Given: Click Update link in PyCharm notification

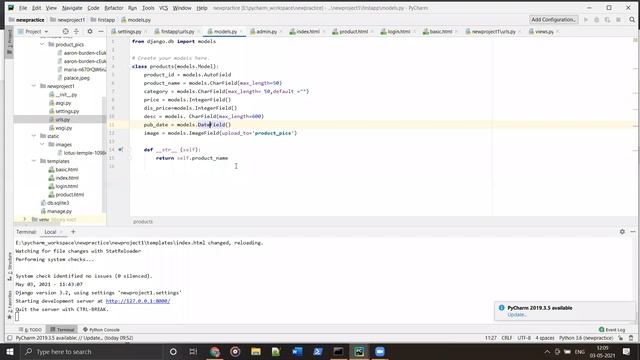Looking at the screenshot, I should [x=517, y=315].
